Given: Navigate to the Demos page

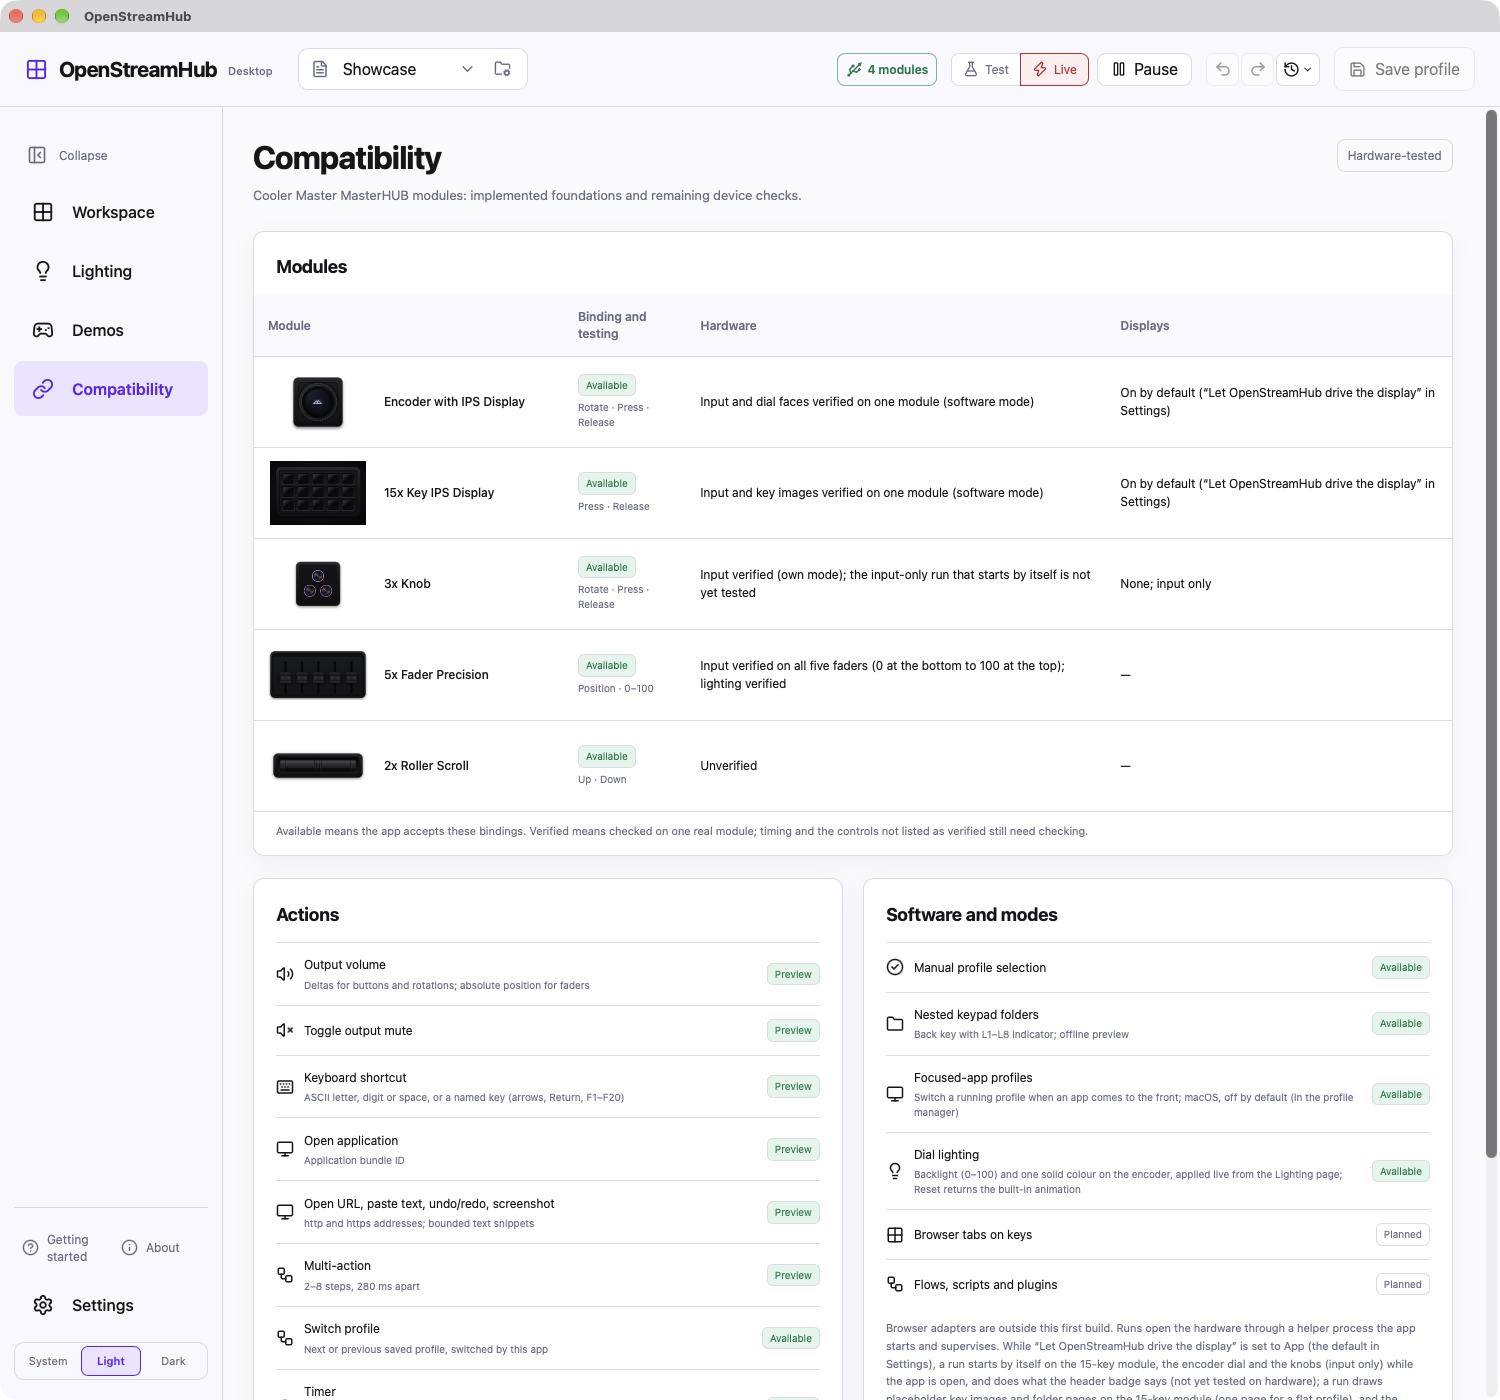Looking at the screenshot, I should (x=111, y=330).
